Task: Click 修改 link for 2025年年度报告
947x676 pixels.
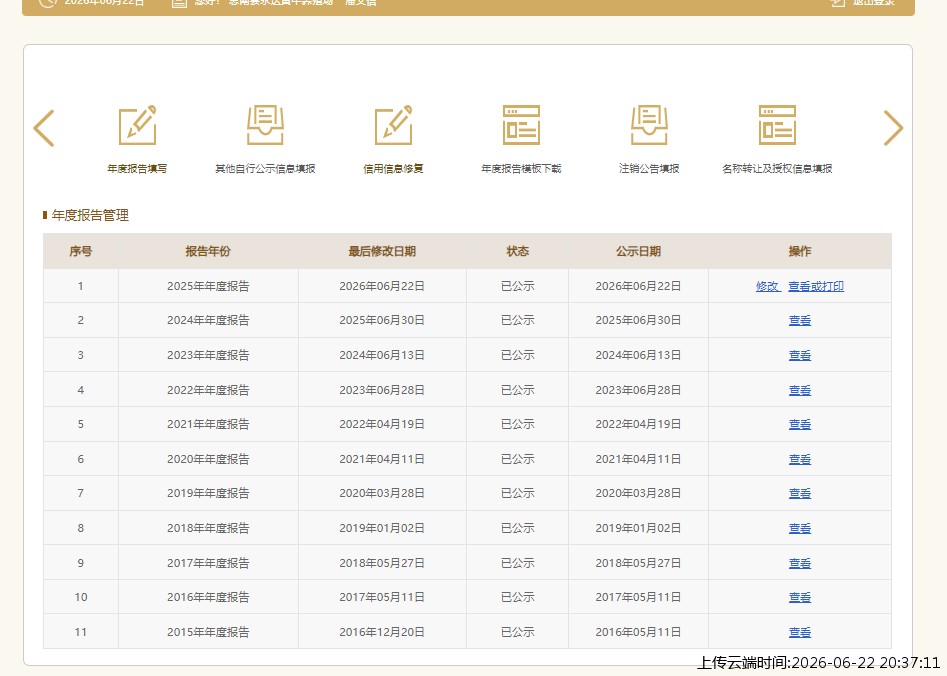Action: point(768,286)
